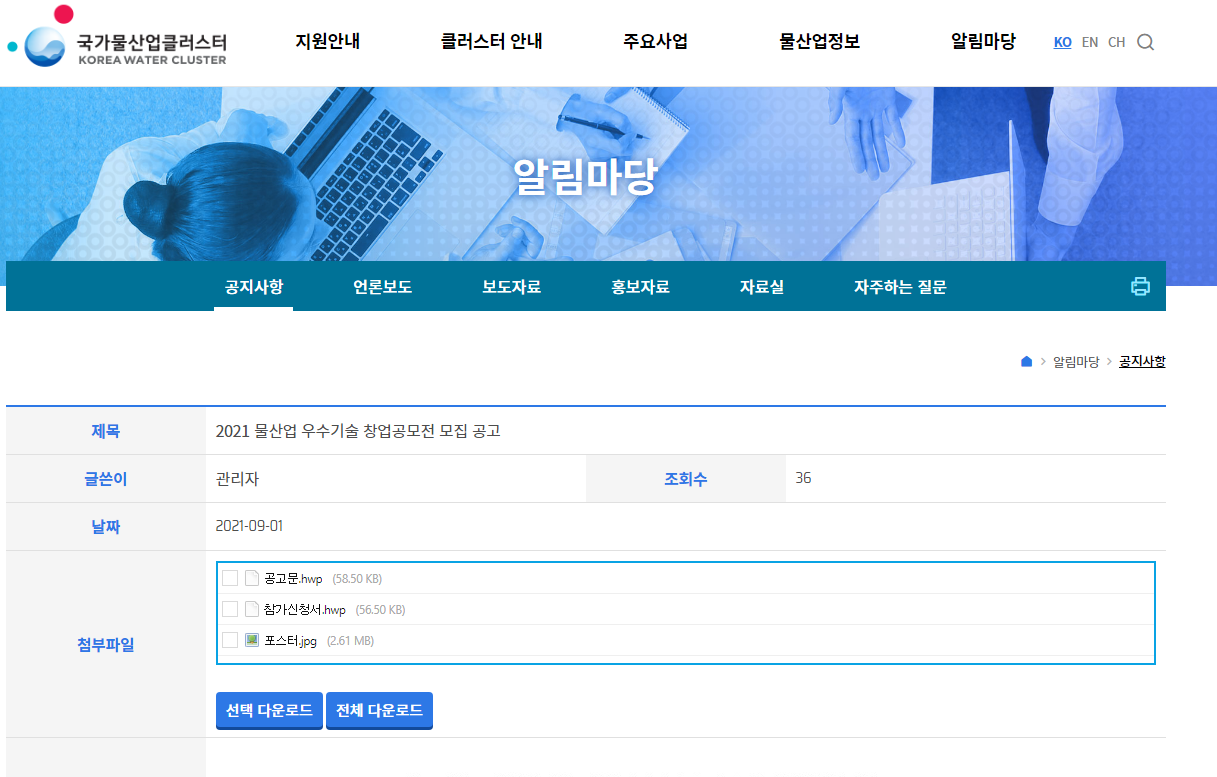The height and width of the screenshot is (777, 1217).
Task: Open the 지원안내 menu
Action: 327,42
